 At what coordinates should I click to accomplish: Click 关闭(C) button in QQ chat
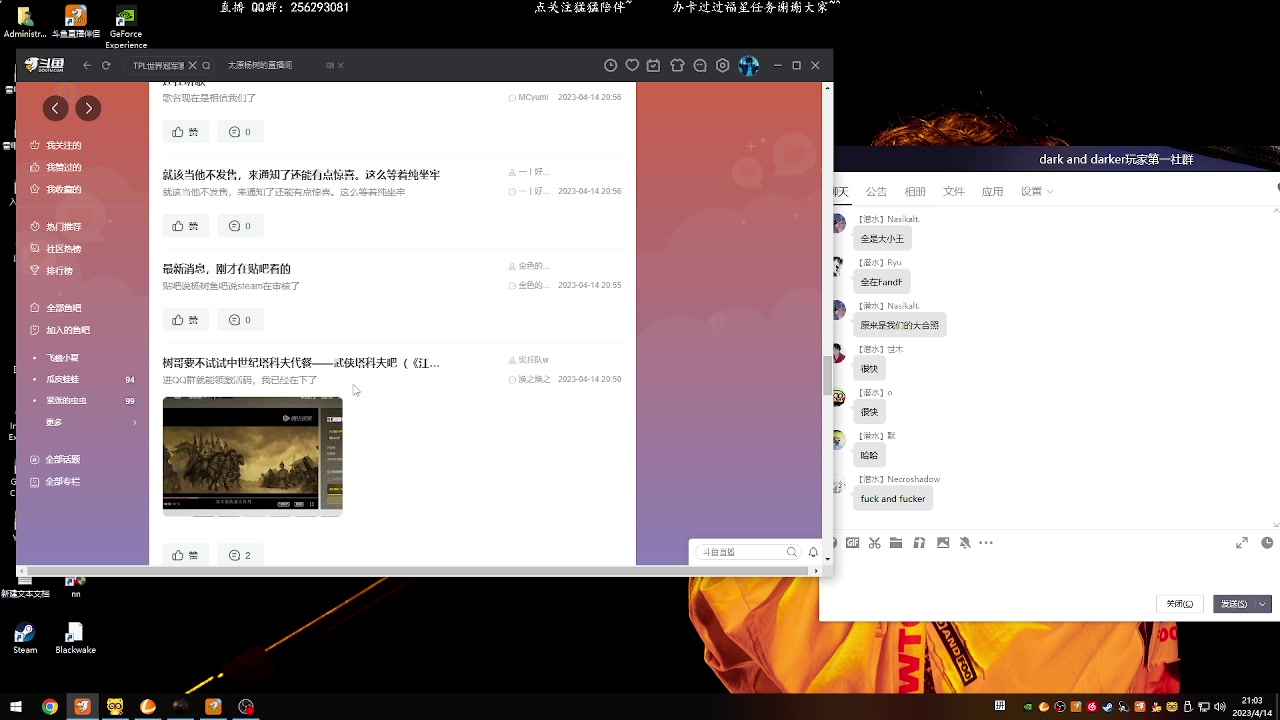(1181, 604)
